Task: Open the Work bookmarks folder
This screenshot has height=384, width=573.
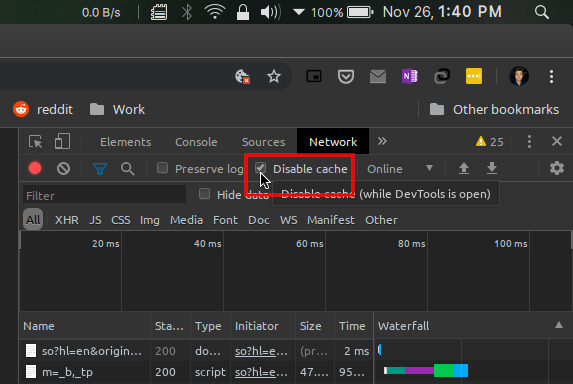Action: (117, 109)
